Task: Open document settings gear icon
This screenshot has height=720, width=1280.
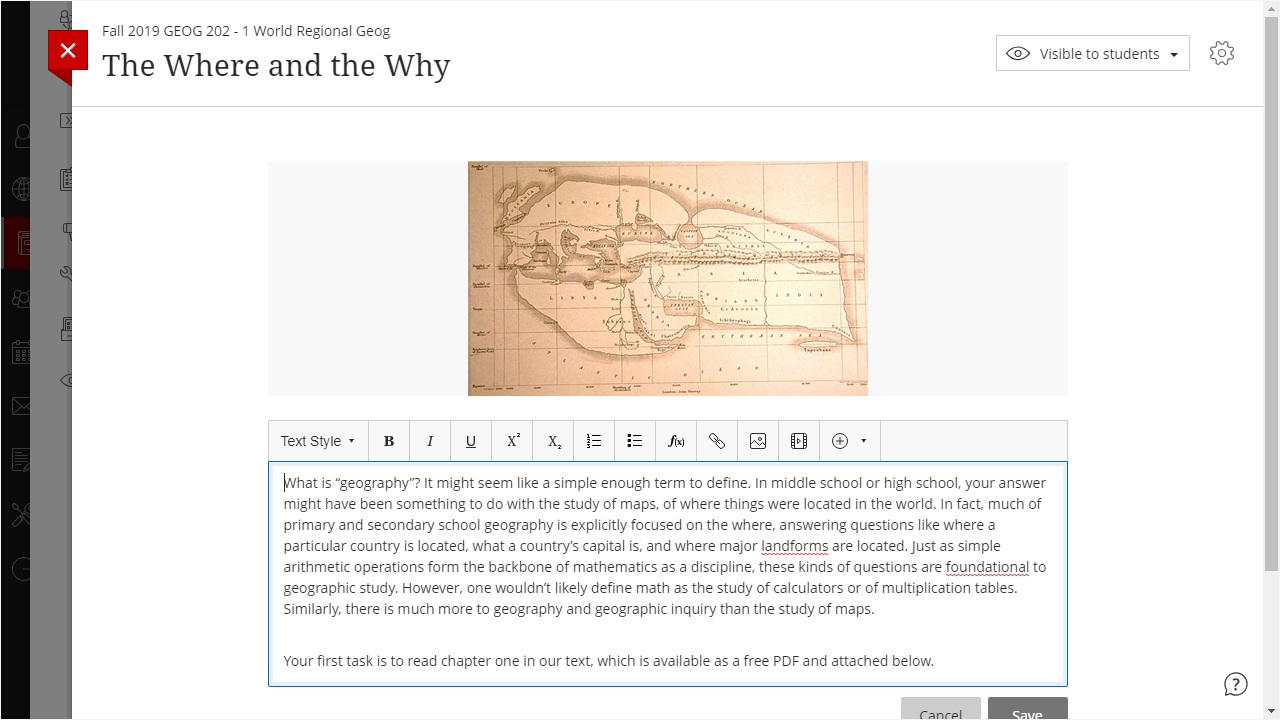Action: pyautogui.click(x=1222, y=54)
